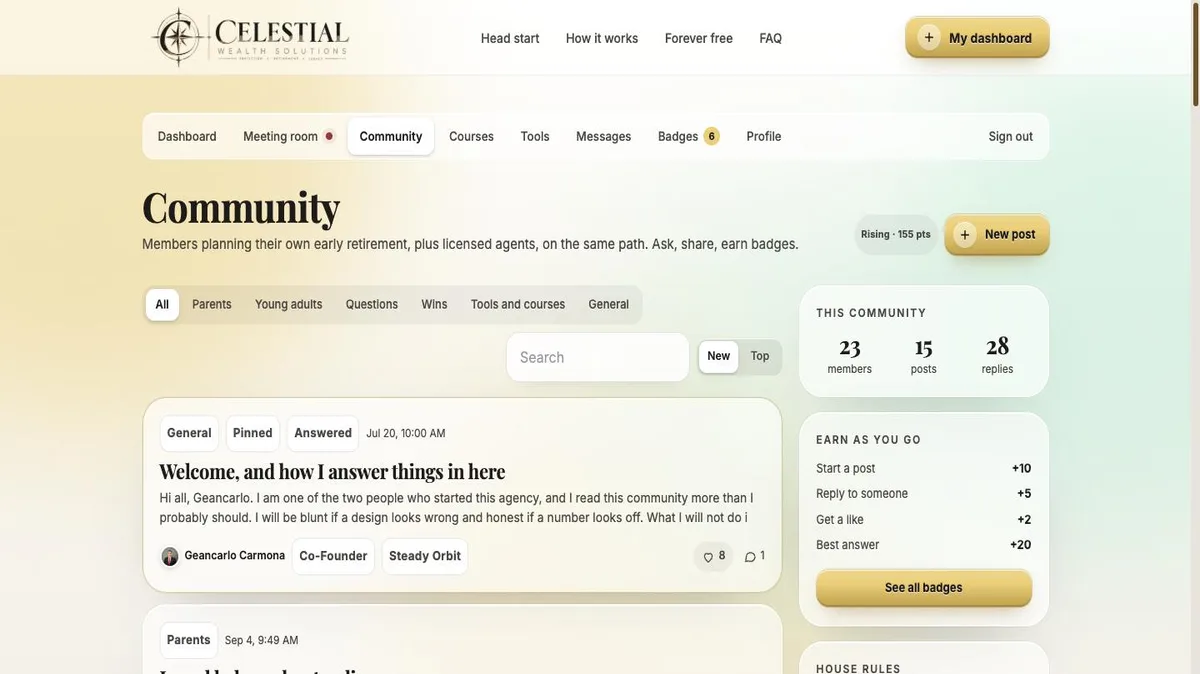Open the 'Welcome, and how I answer things' post
1200x674 pixels.
pyautogui.click(x=332, y=471)
